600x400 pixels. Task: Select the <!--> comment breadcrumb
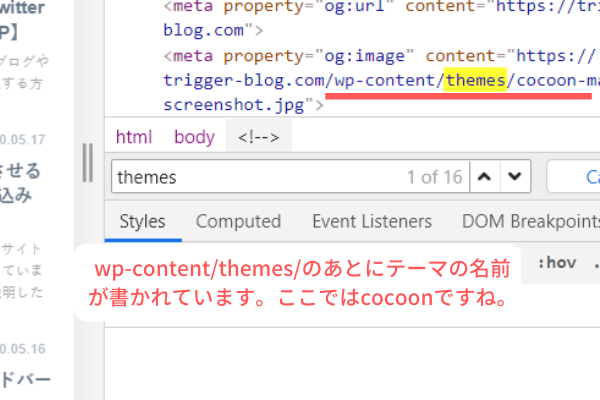pos(259,137)
